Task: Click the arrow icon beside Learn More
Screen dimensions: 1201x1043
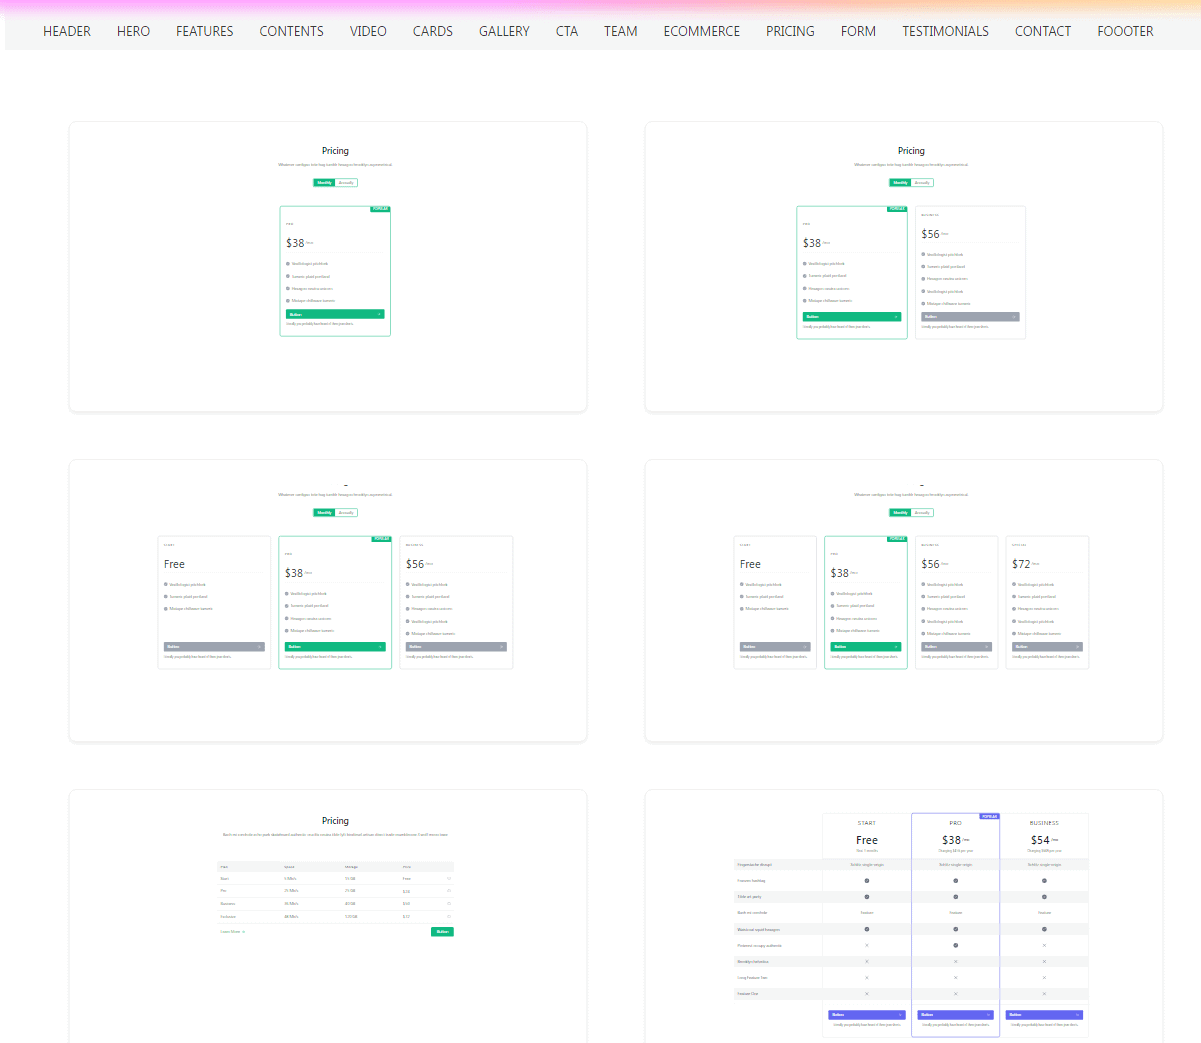Action: point(244,932)
